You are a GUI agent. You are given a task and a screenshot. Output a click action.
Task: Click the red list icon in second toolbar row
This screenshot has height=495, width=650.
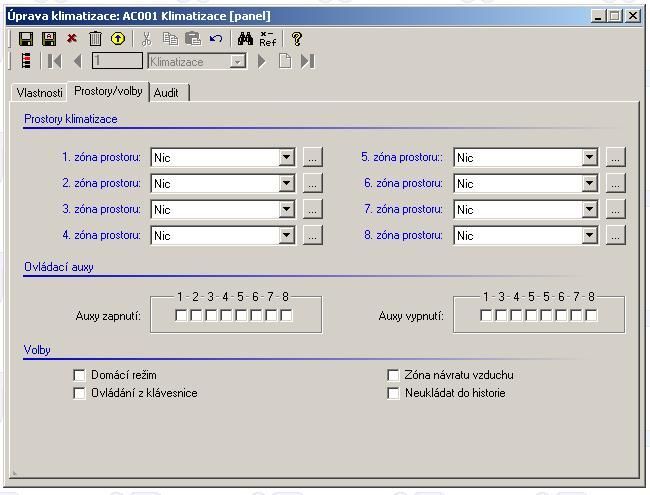(26, 61)
